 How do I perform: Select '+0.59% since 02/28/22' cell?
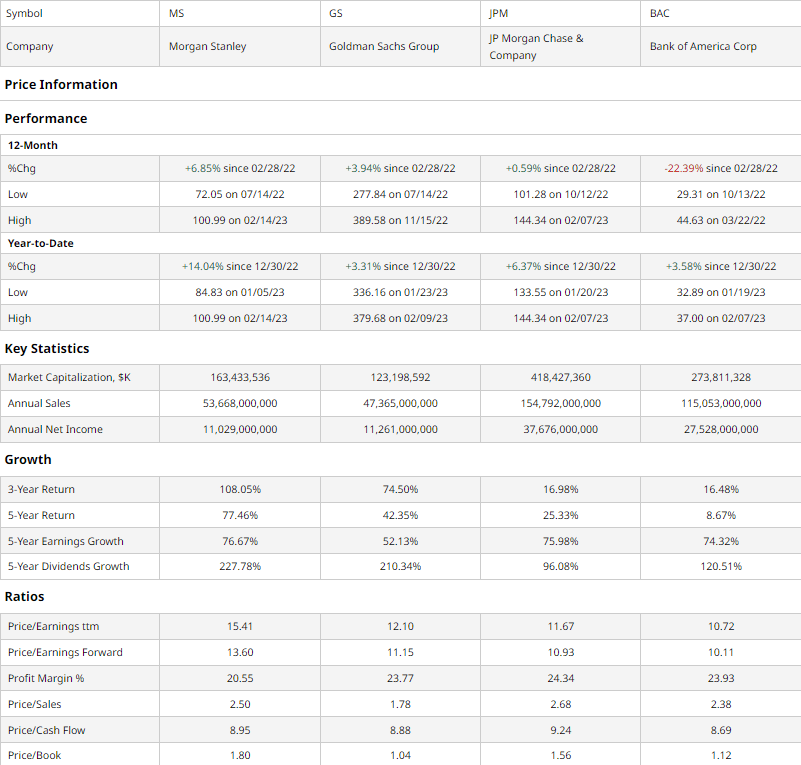561,169
